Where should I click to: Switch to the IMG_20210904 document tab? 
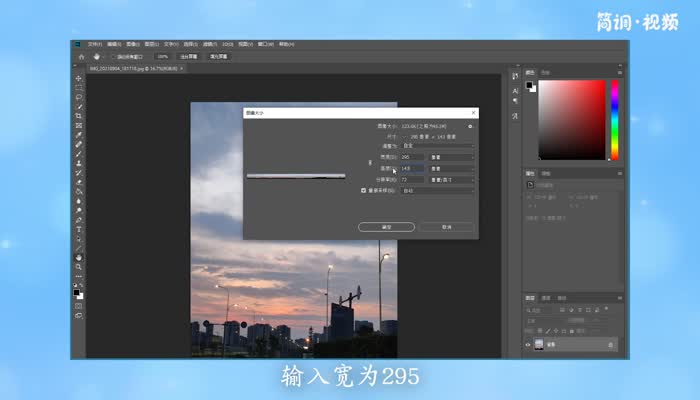[130, 69]
